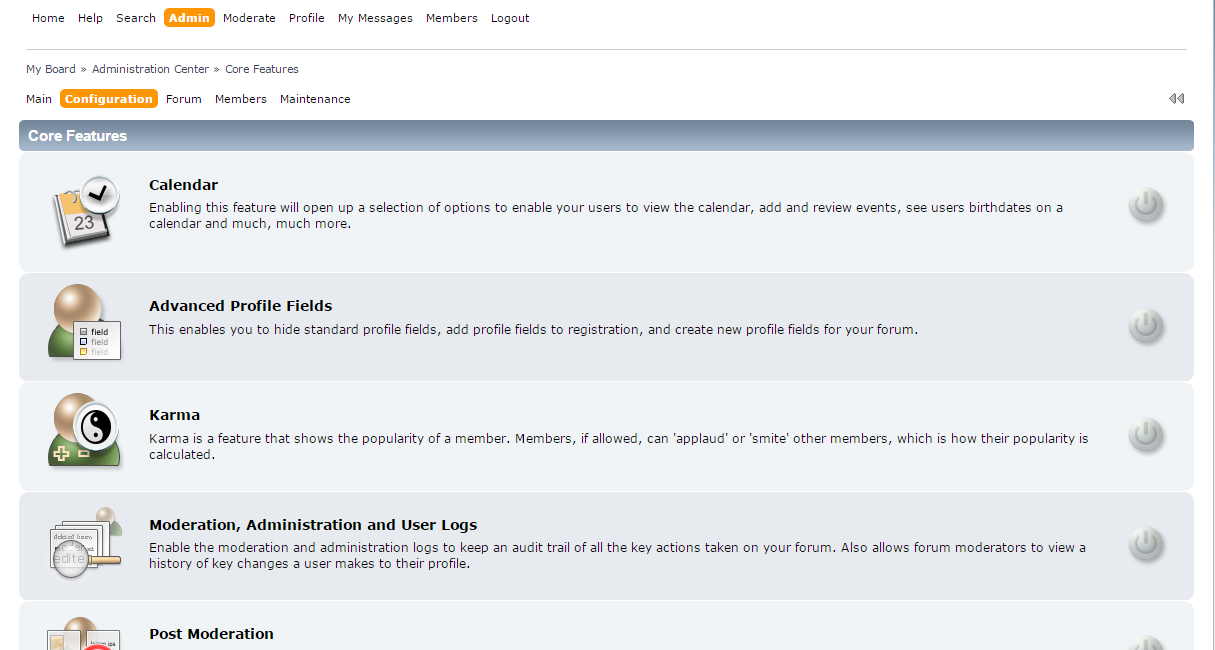1215x650 pixels.
Task: Toggle on Advanced Profile Fields
Action: pos(1146,326)
